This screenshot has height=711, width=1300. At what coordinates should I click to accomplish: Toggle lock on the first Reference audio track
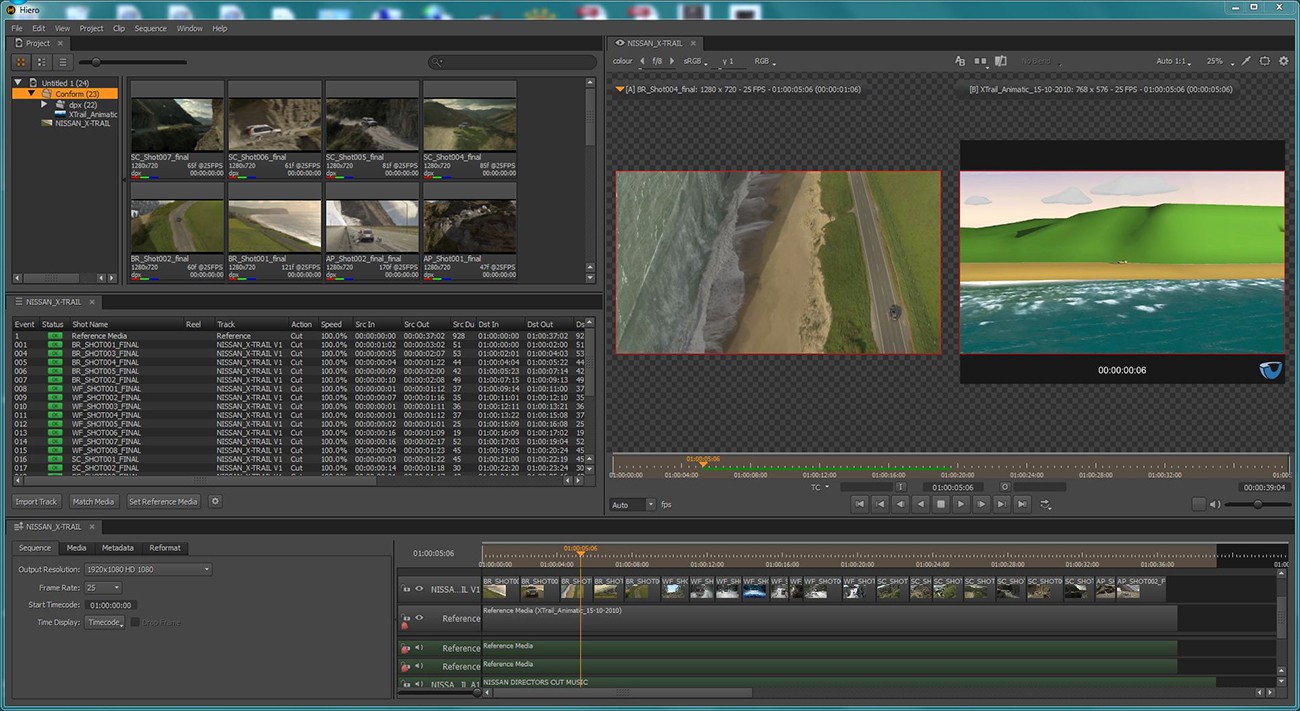pos(405,647)
